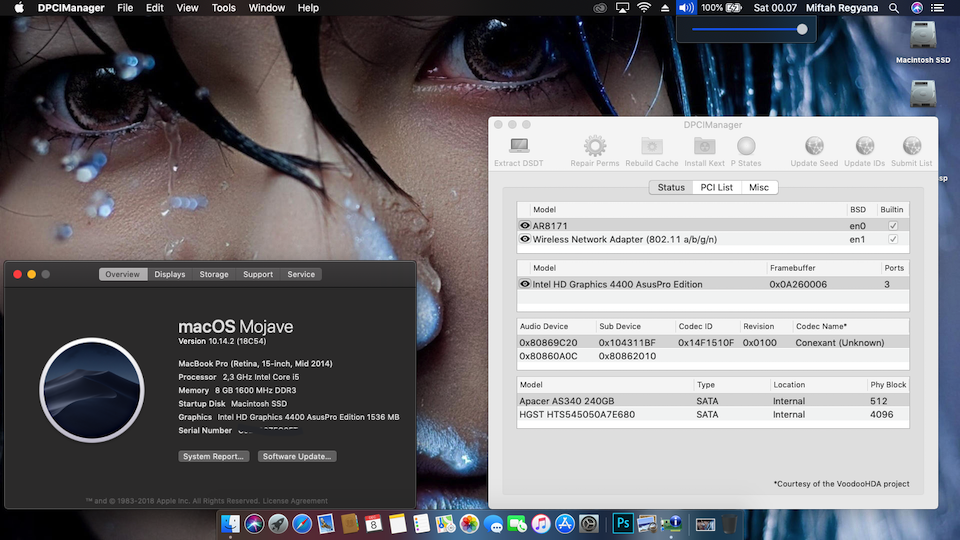Click the Extract DSDT toolbar icon

pyautogui.click(x=519, y=147)
